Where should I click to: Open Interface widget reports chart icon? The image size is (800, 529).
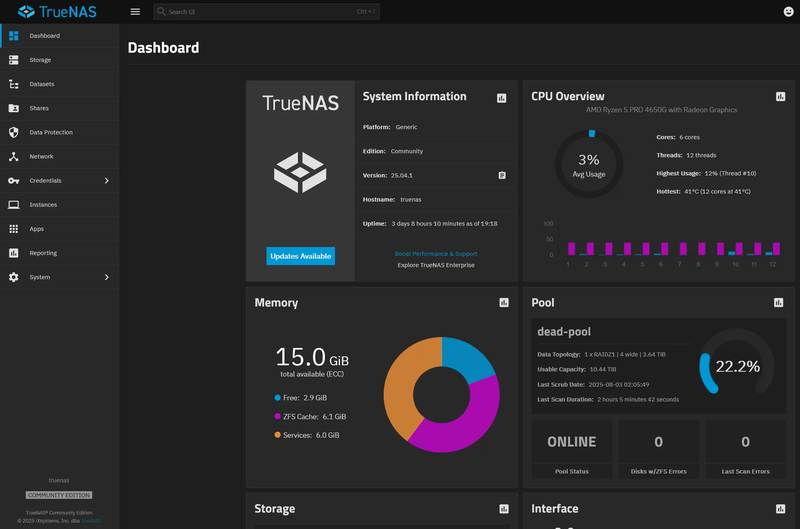pos(781,509)
